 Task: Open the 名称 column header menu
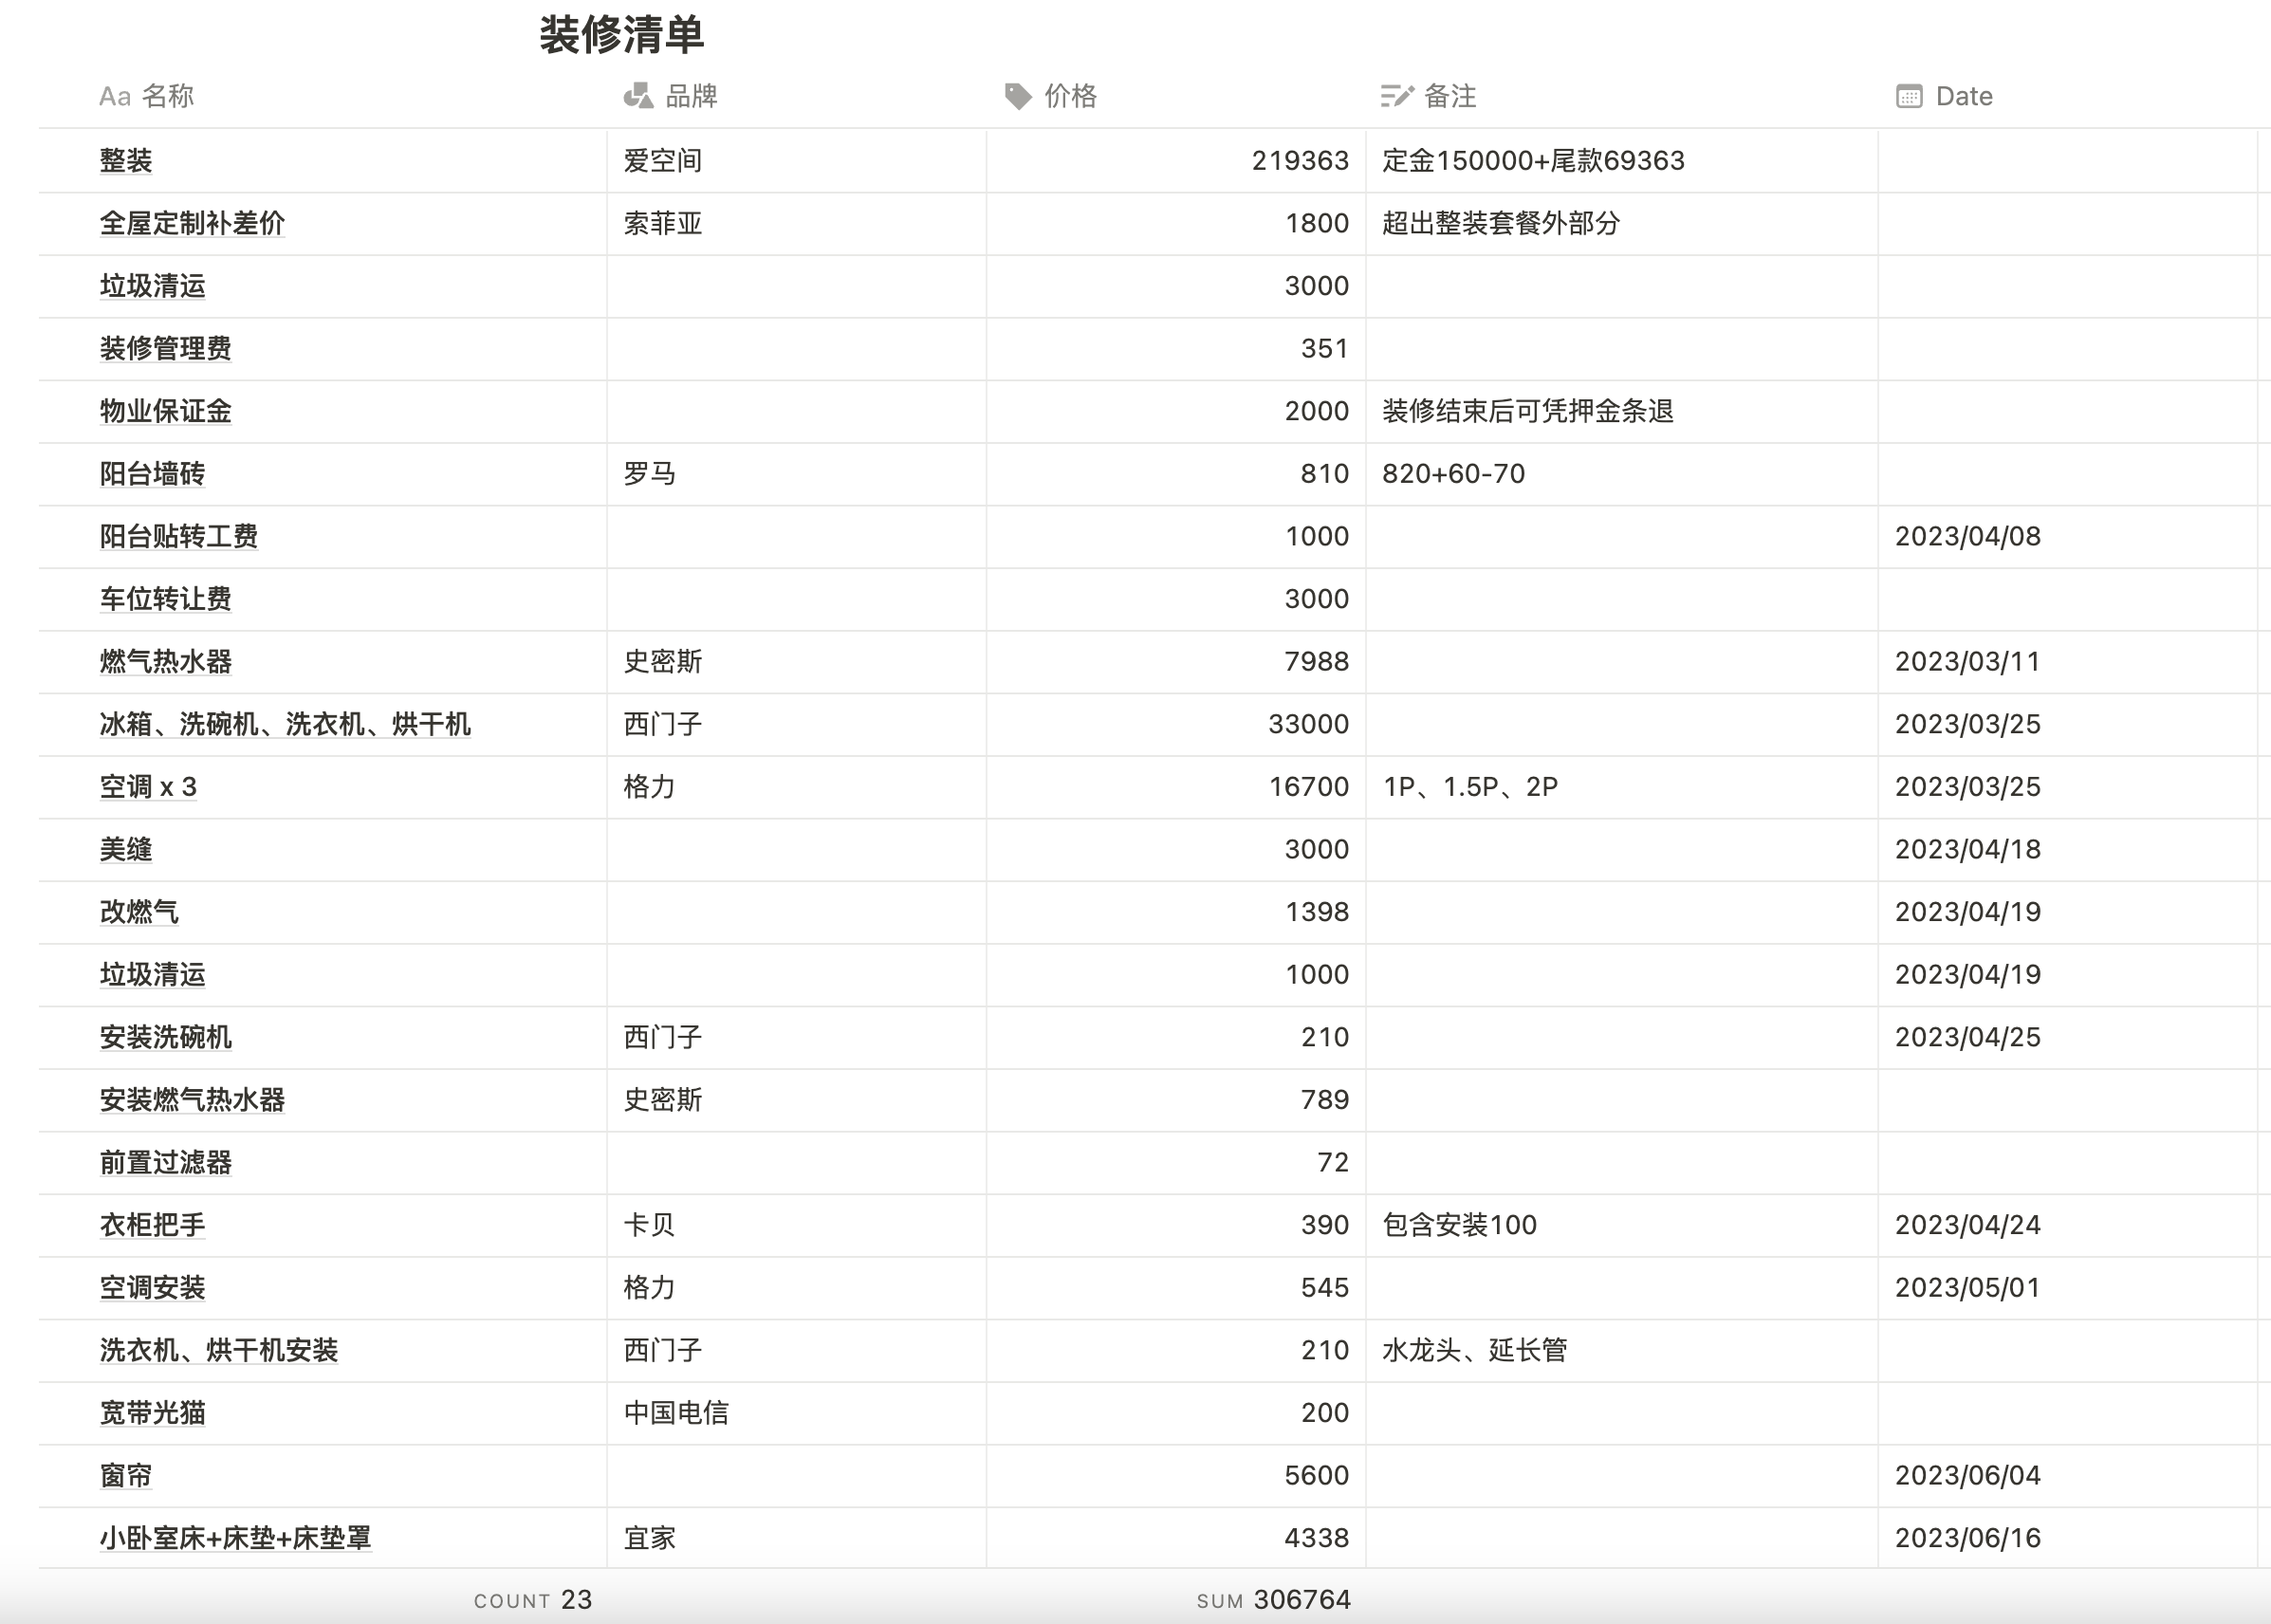click(168, 96)
